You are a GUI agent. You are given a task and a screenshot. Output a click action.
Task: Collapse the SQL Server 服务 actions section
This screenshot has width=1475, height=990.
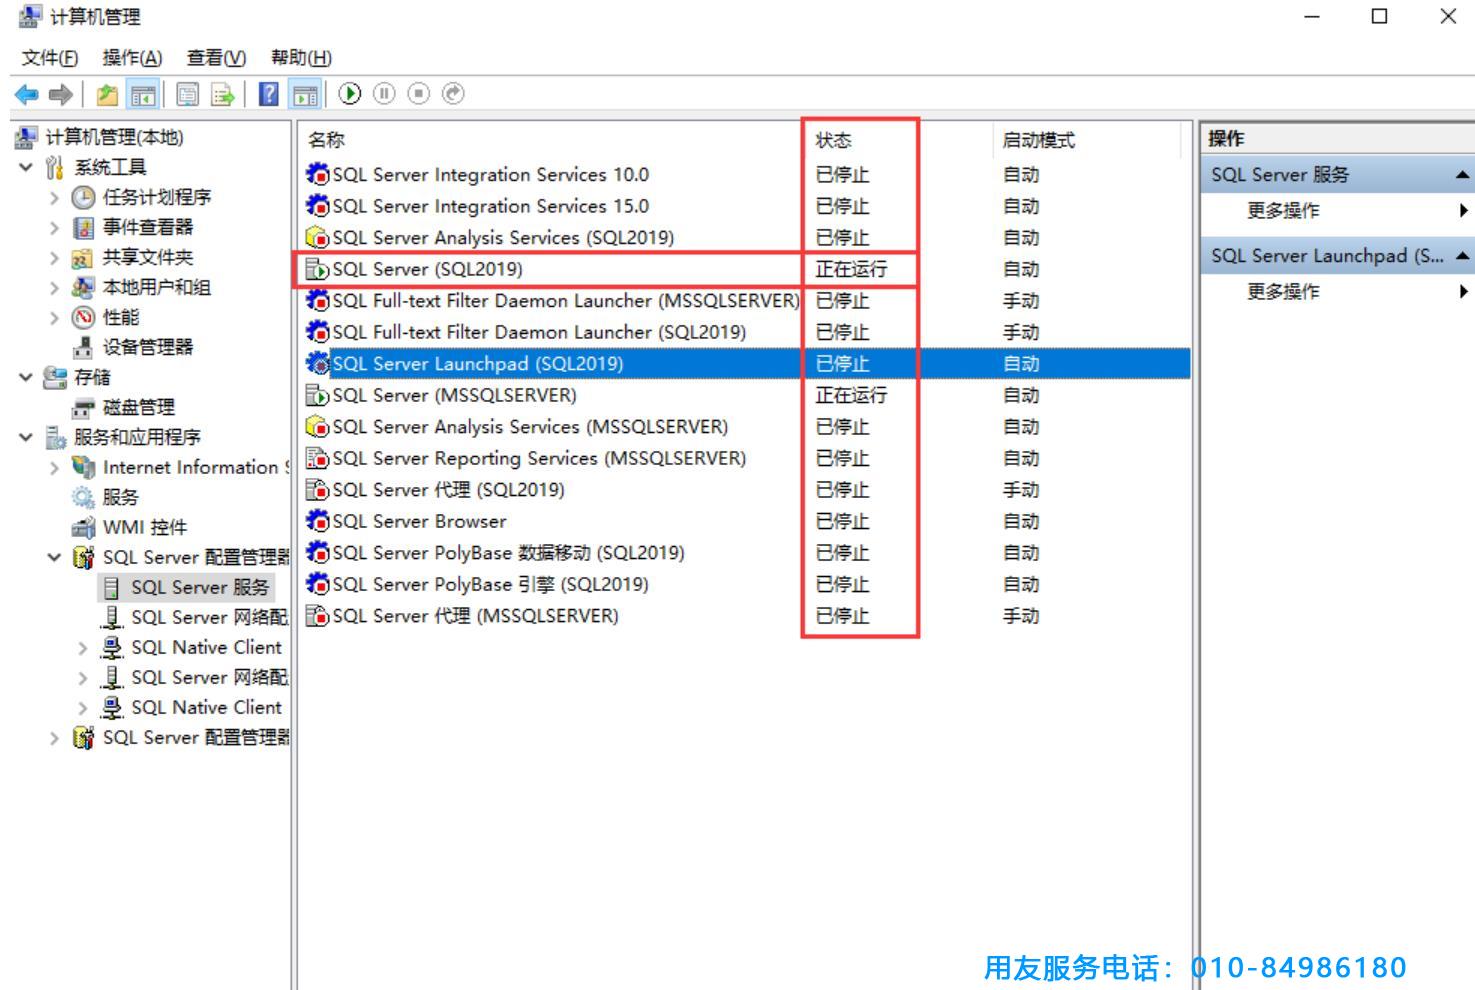pyautogui.click(x=1462, y=175)
